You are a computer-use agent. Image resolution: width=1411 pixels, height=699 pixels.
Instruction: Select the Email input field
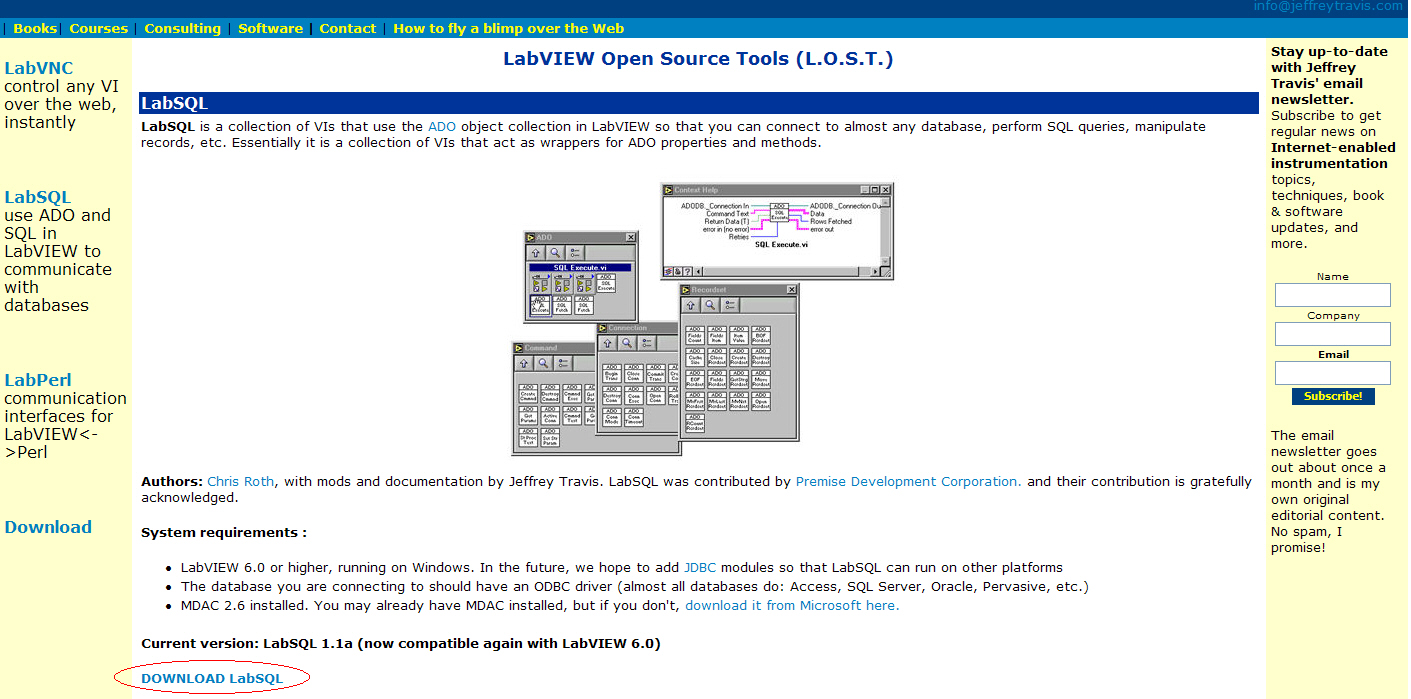click(1332, 373)
